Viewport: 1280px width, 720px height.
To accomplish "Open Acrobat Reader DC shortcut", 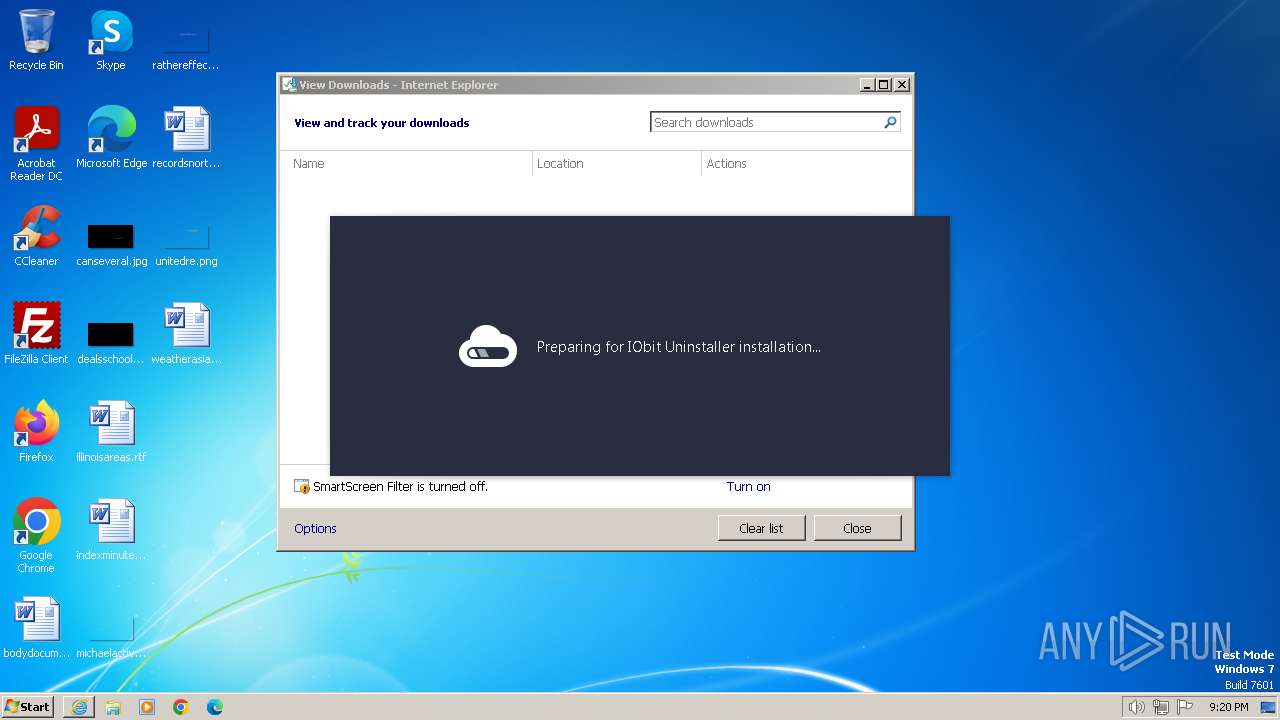I will [36, 144].
